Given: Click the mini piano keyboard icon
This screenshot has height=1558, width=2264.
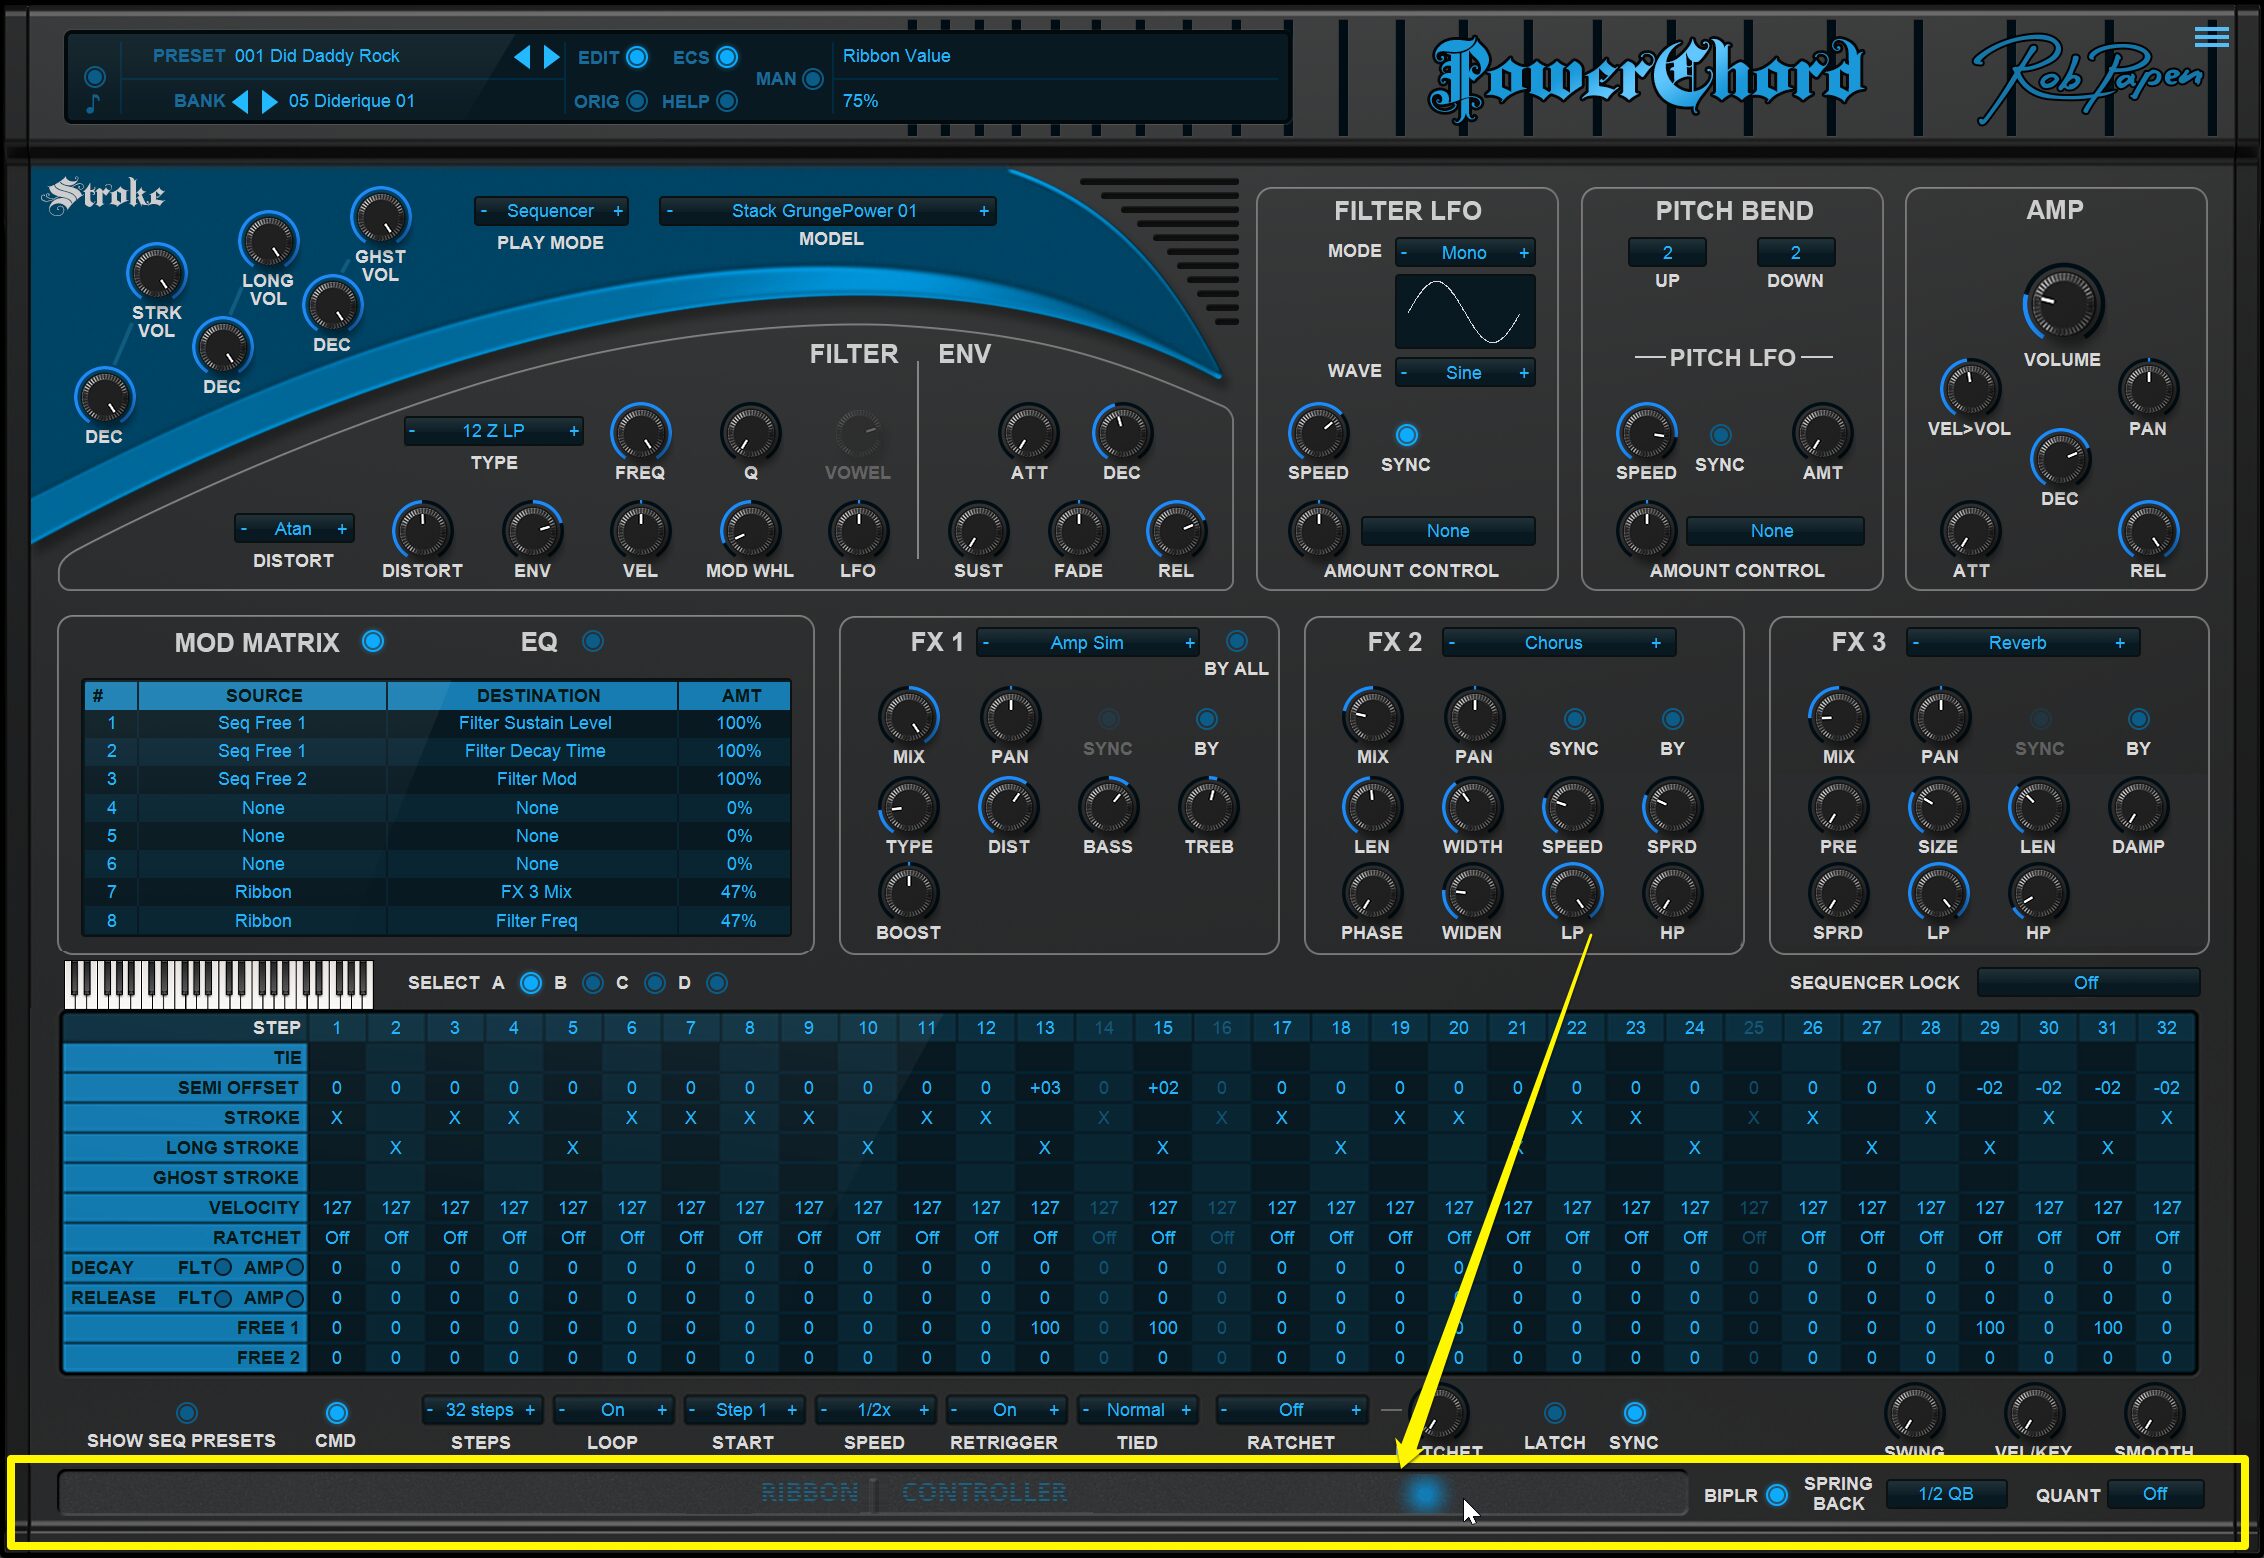Looking at the screenshot, I should tap(219, 984).
